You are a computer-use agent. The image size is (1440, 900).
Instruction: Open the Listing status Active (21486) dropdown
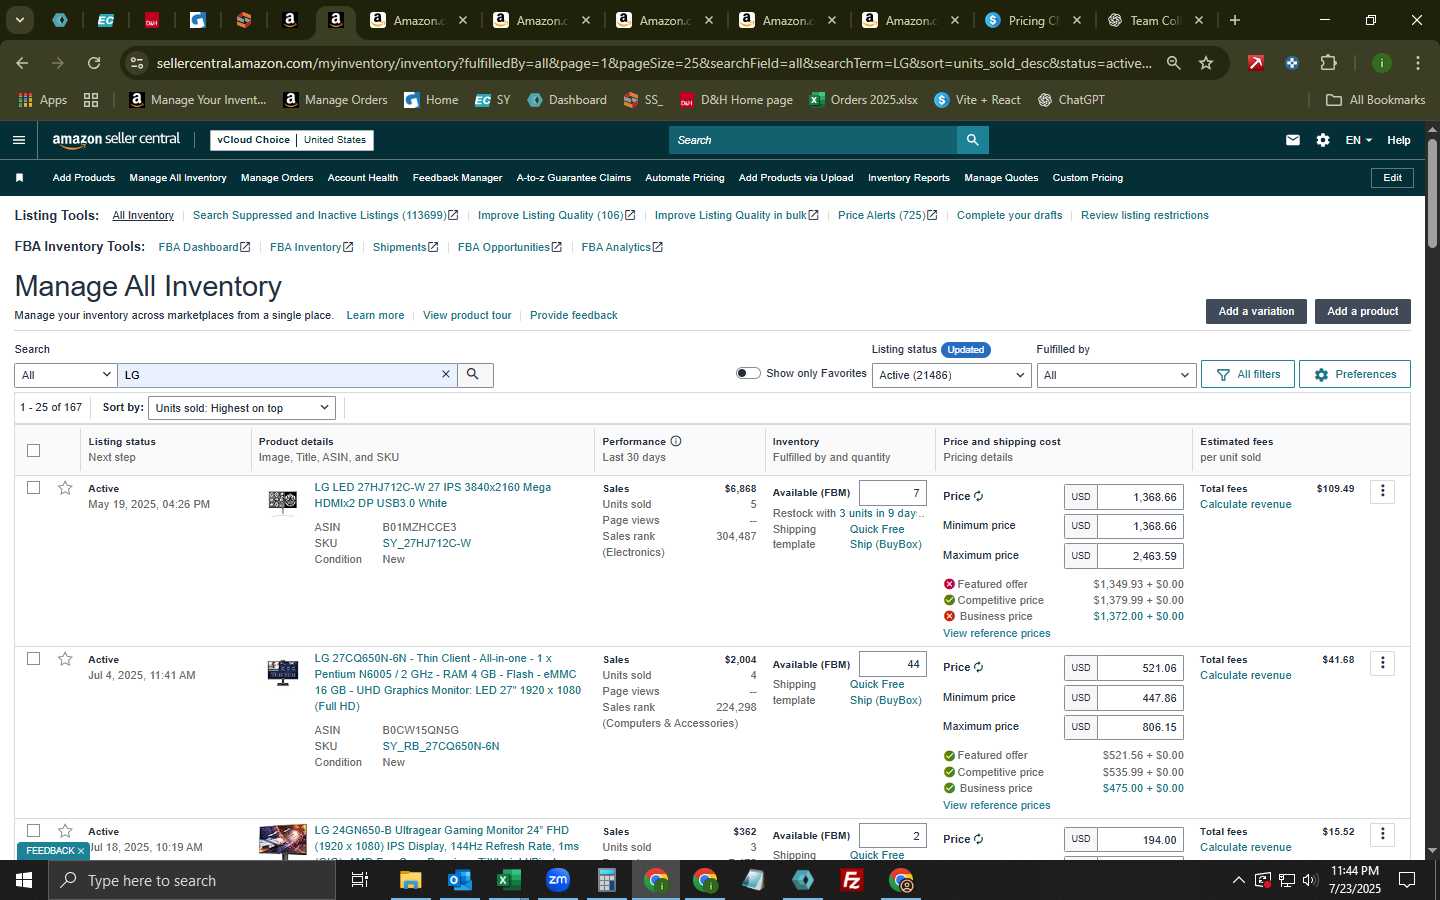coord(951,375)
